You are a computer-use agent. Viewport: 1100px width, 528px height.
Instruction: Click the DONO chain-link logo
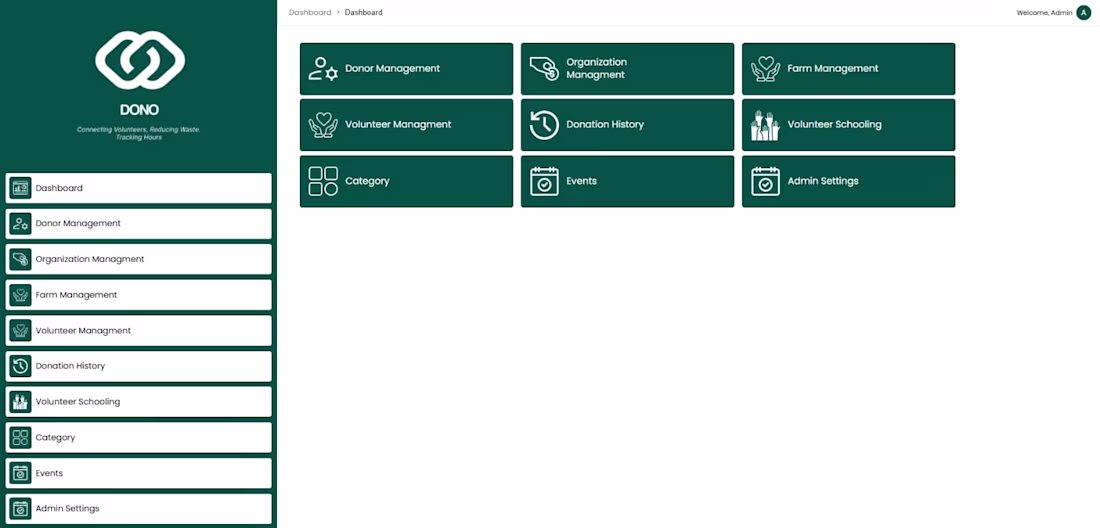click(140, 60)
